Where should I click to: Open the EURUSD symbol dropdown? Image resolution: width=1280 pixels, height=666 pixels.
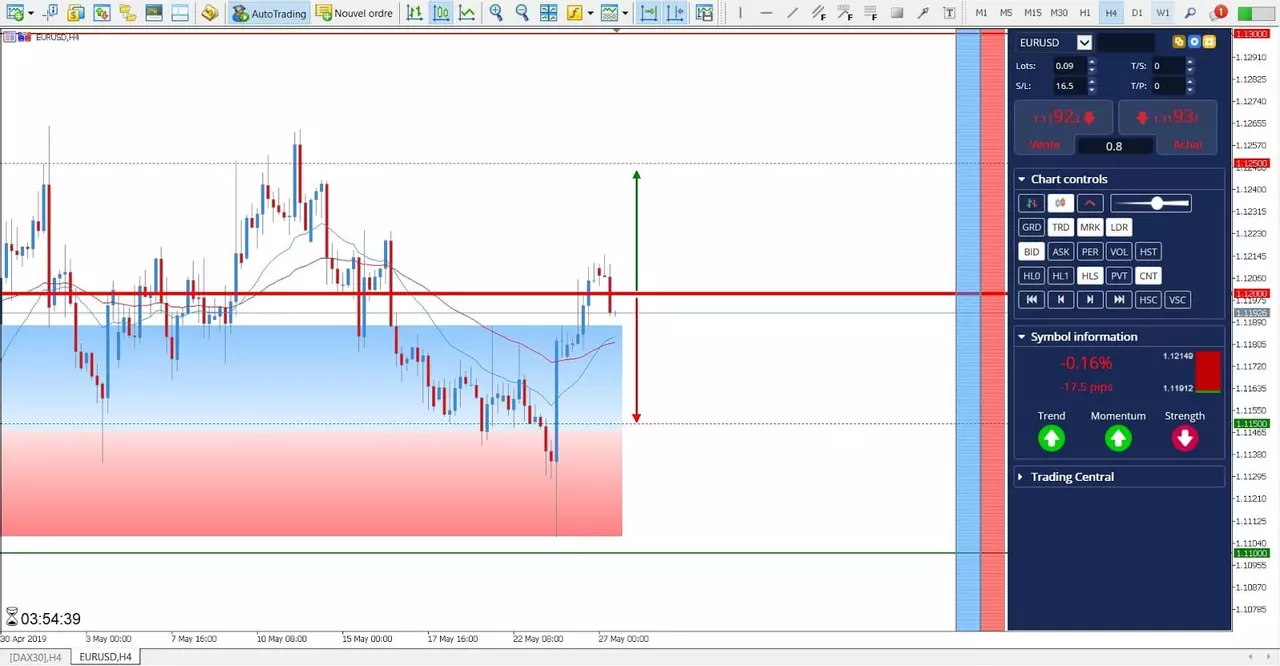pos(1084,42)
